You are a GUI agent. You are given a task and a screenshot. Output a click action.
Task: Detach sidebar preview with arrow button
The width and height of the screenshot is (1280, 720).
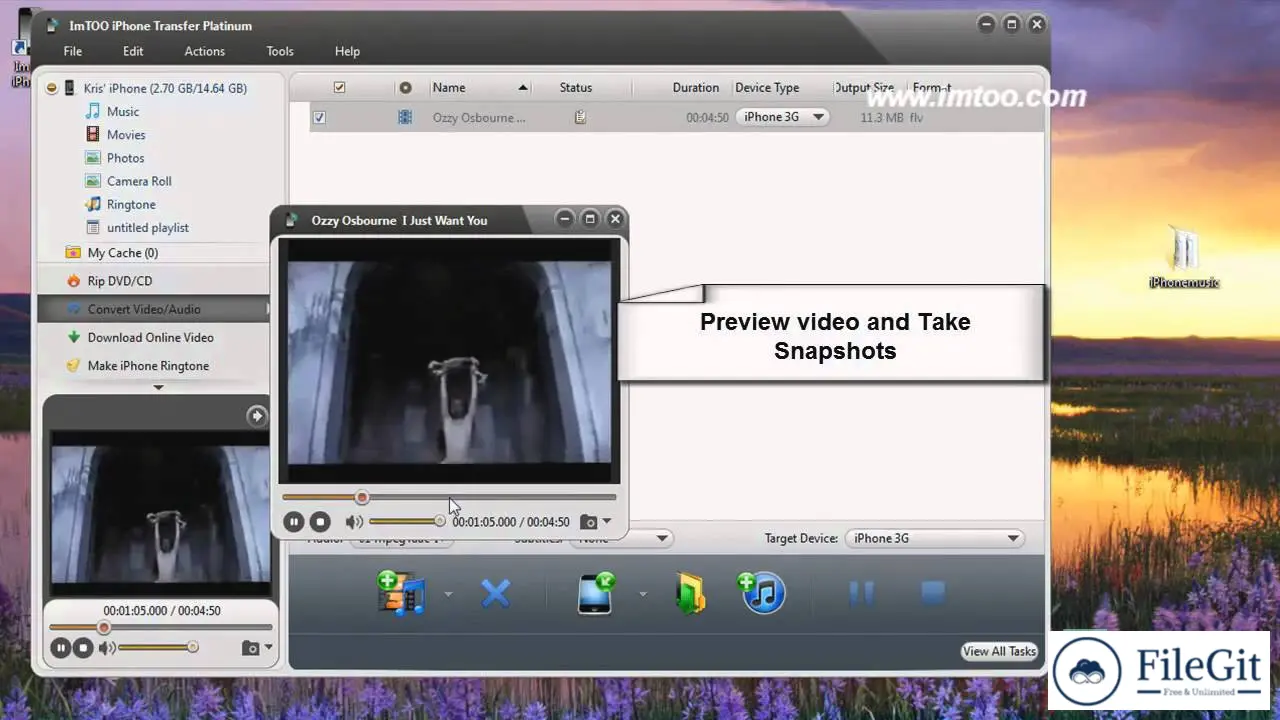click(x=257, y=415)
